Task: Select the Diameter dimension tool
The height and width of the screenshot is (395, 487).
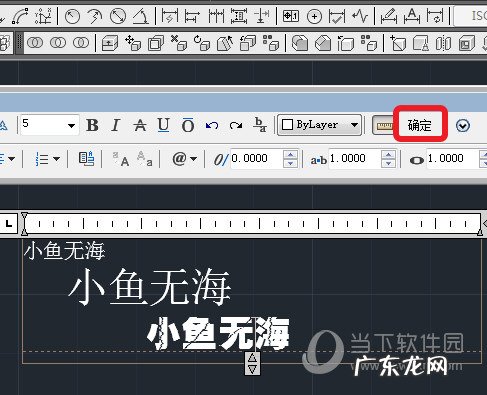Action: point(118,16)
